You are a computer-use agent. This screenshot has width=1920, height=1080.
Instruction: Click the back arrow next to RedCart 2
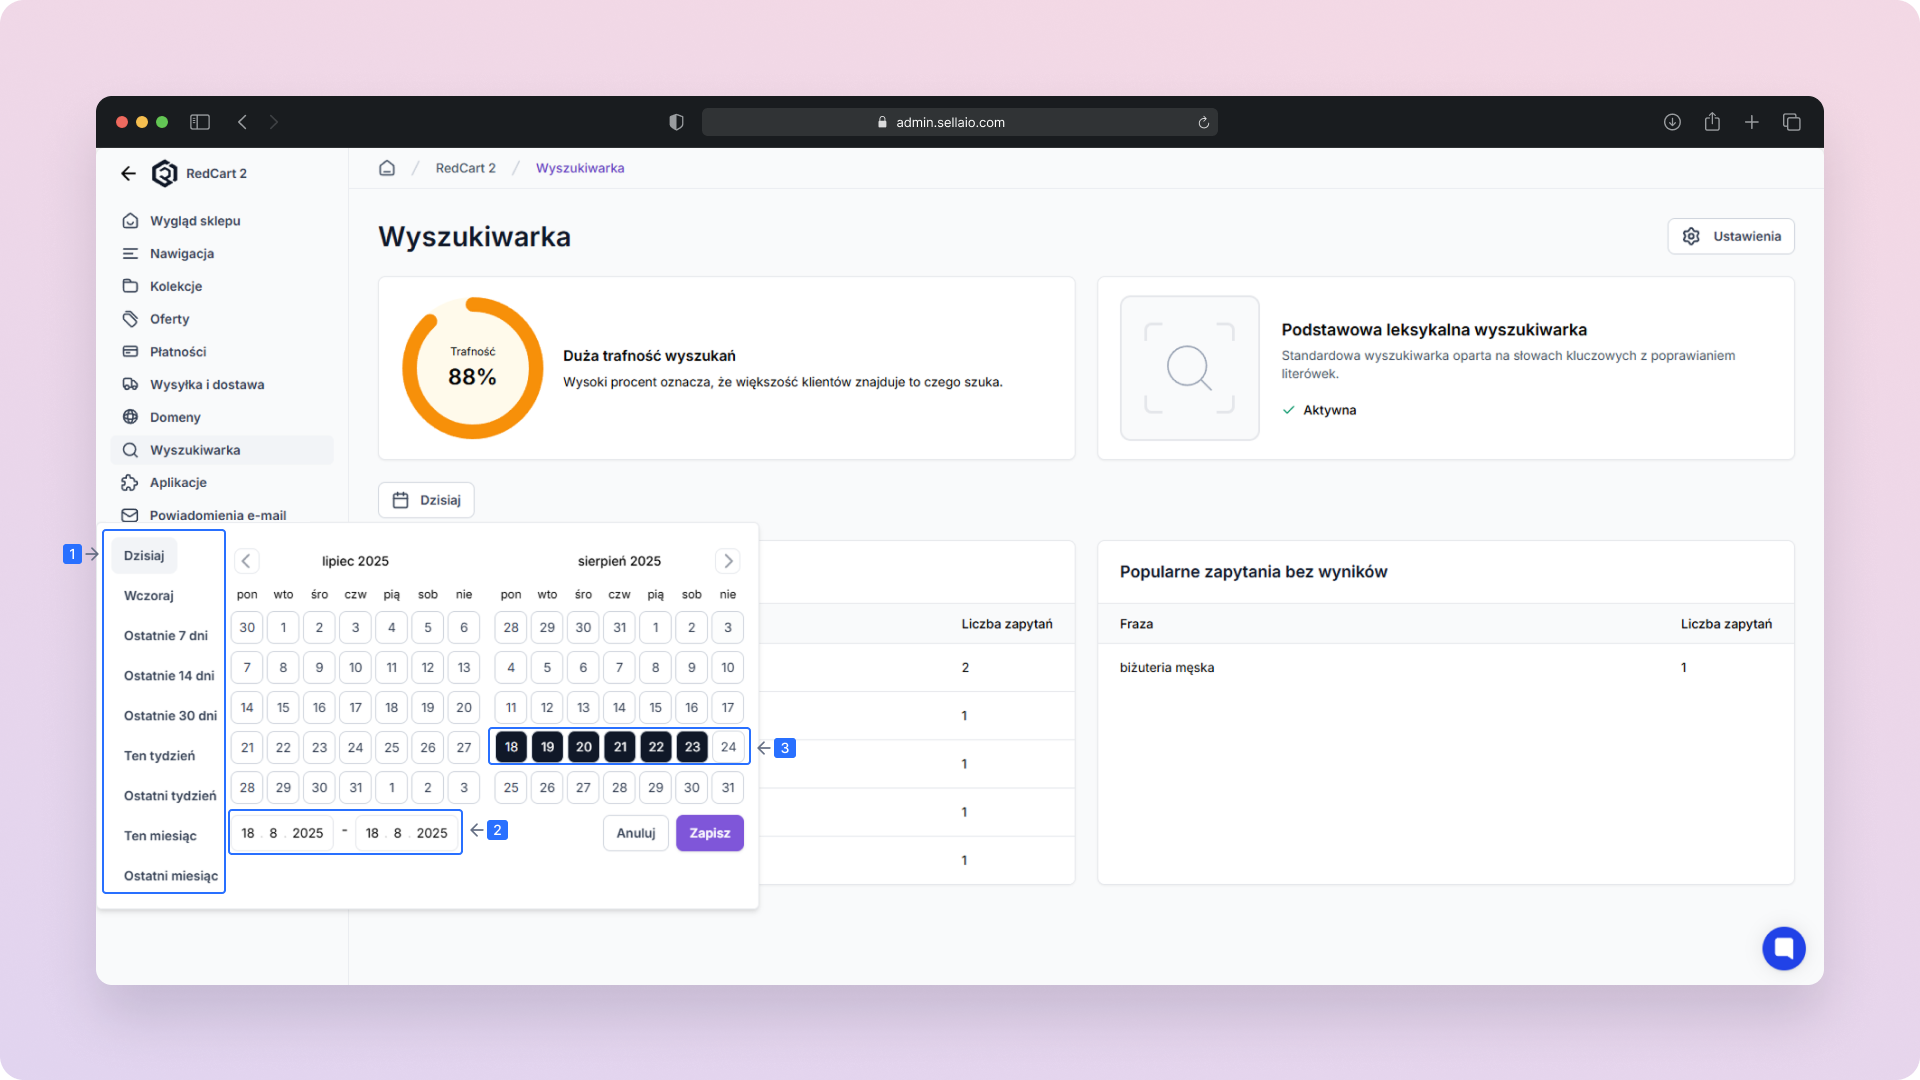coord(128,173)
